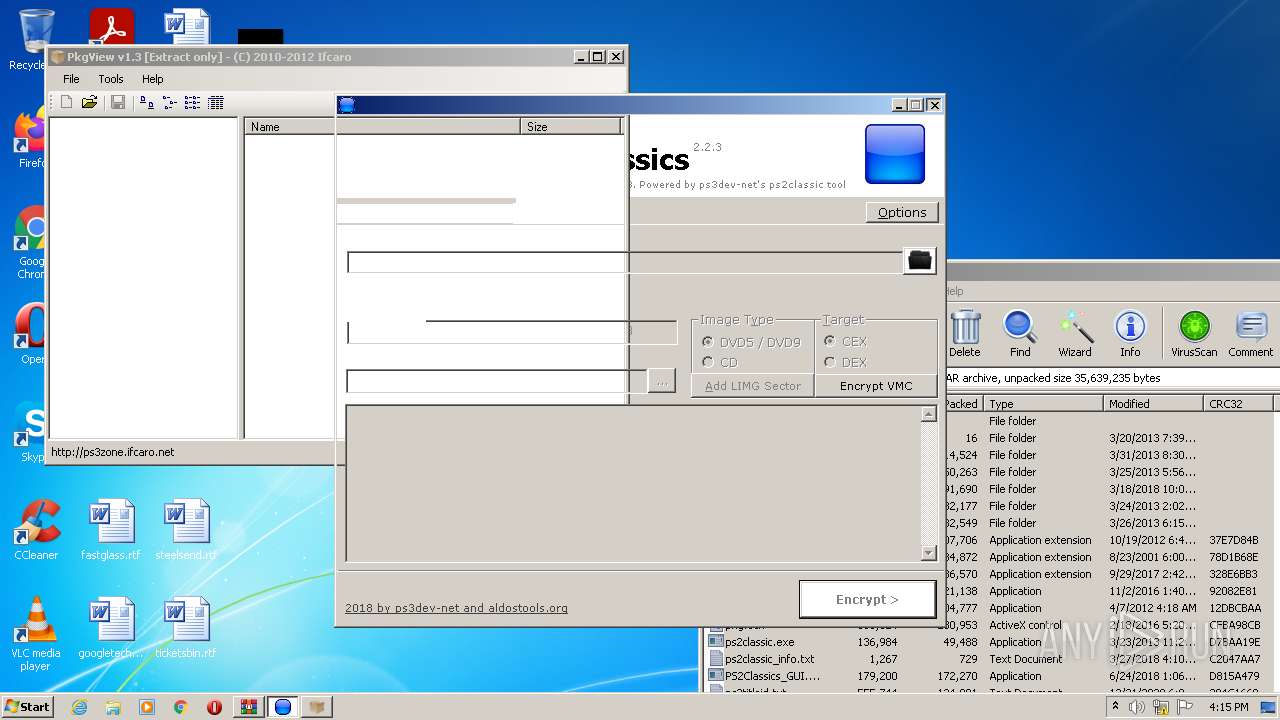The width and height of the screenshot is (1280, 720).
Task: Switch PkgView to details view
Action: [215, 102]
